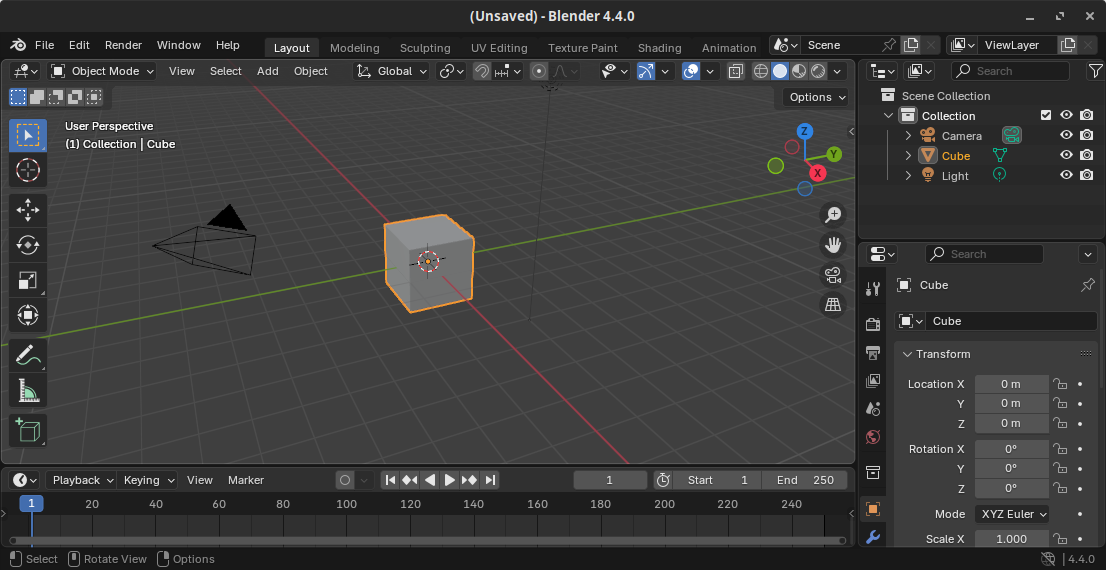Open rotation Mode XYZ Euler dropdown
Screen dimensions: 1106x570
[x=1011, y=514]
